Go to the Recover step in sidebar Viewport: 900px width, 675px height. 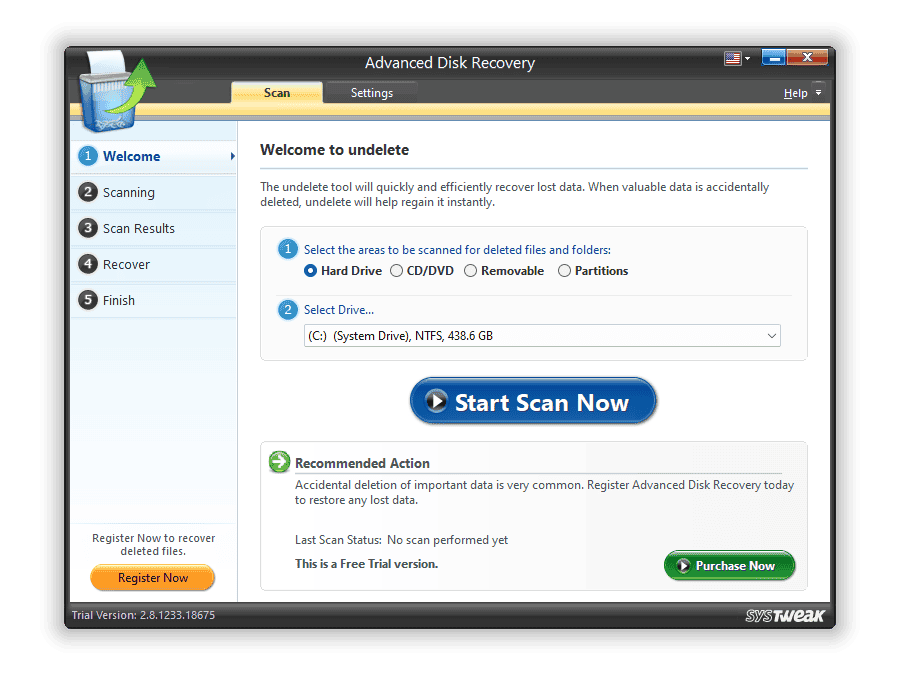click(x=154, y=265)
